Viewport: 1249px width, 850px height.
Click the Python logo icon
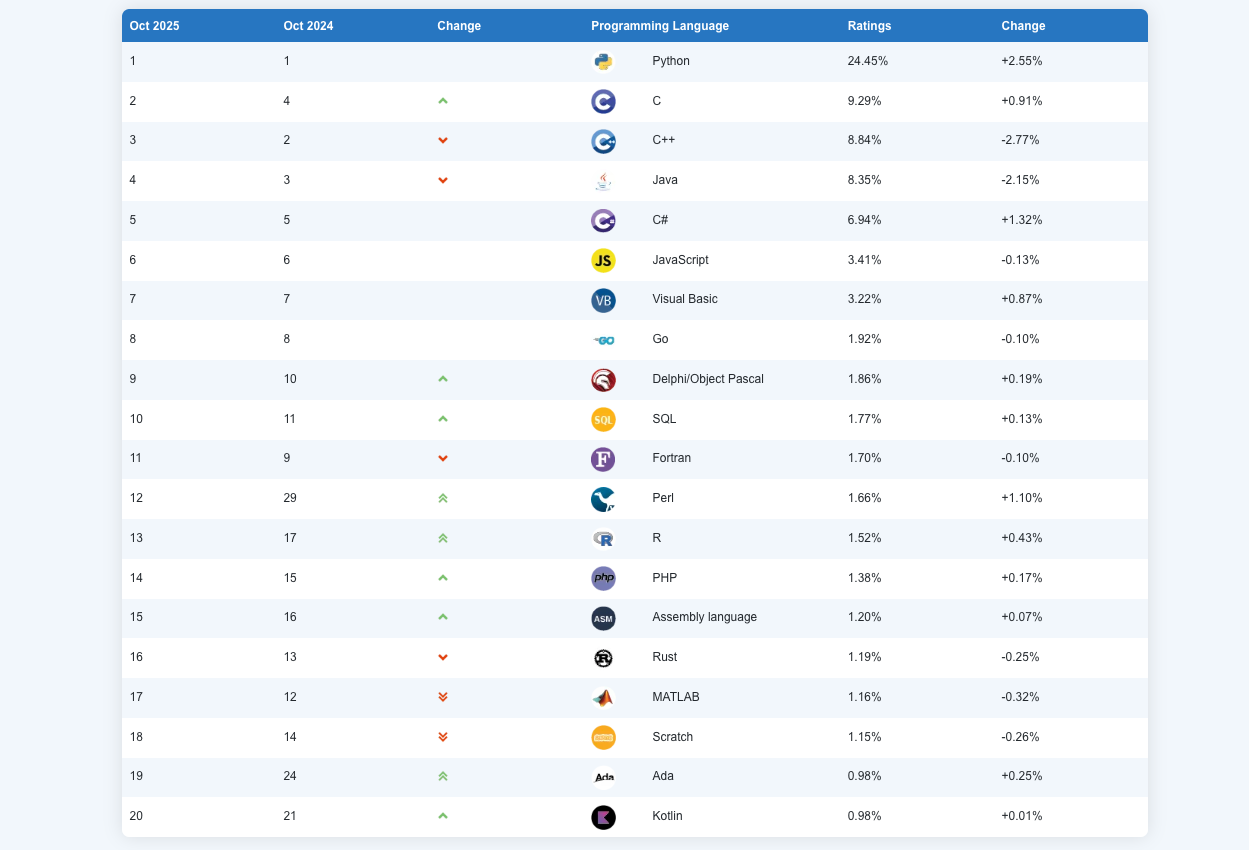tap(603, 61)
